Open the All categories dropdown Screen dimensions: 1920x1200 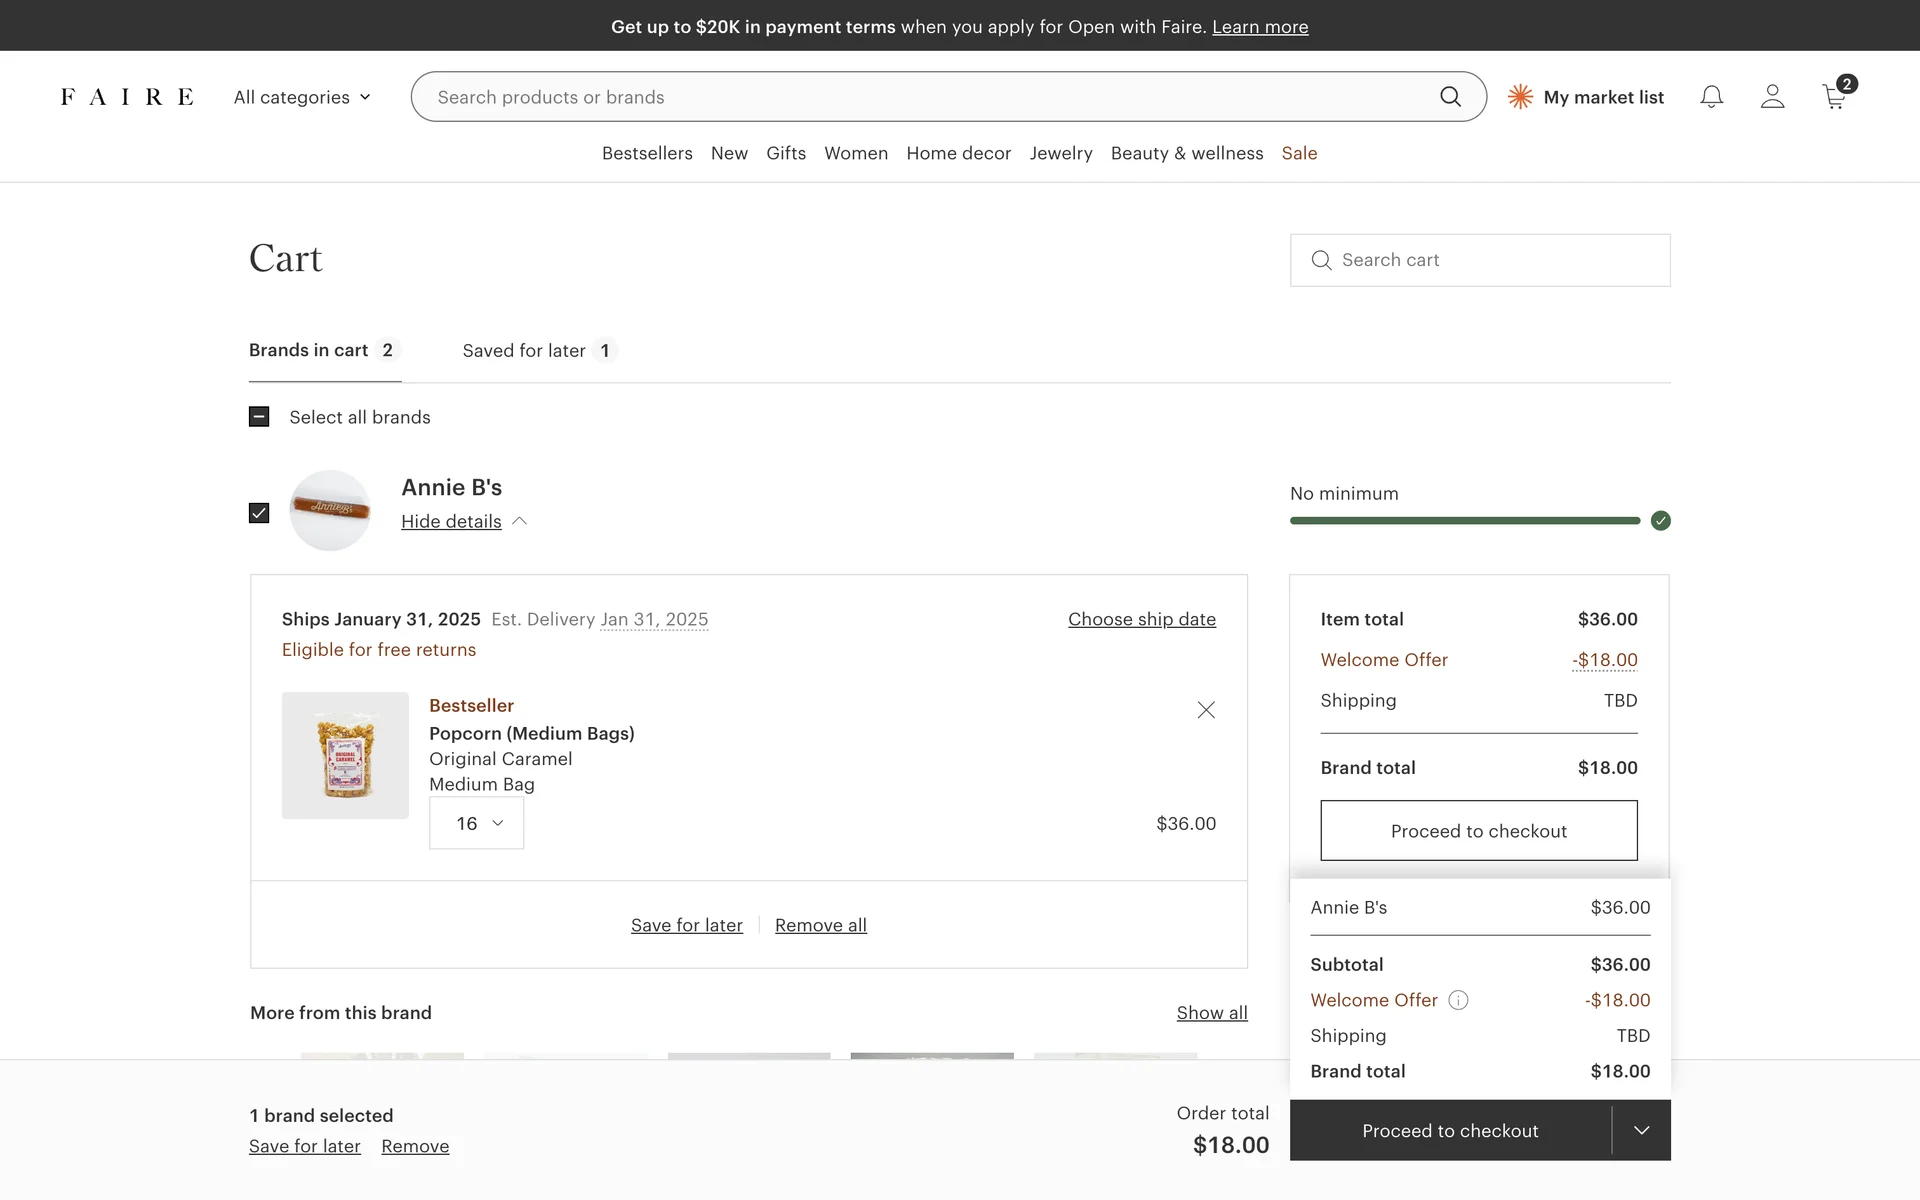302,97
